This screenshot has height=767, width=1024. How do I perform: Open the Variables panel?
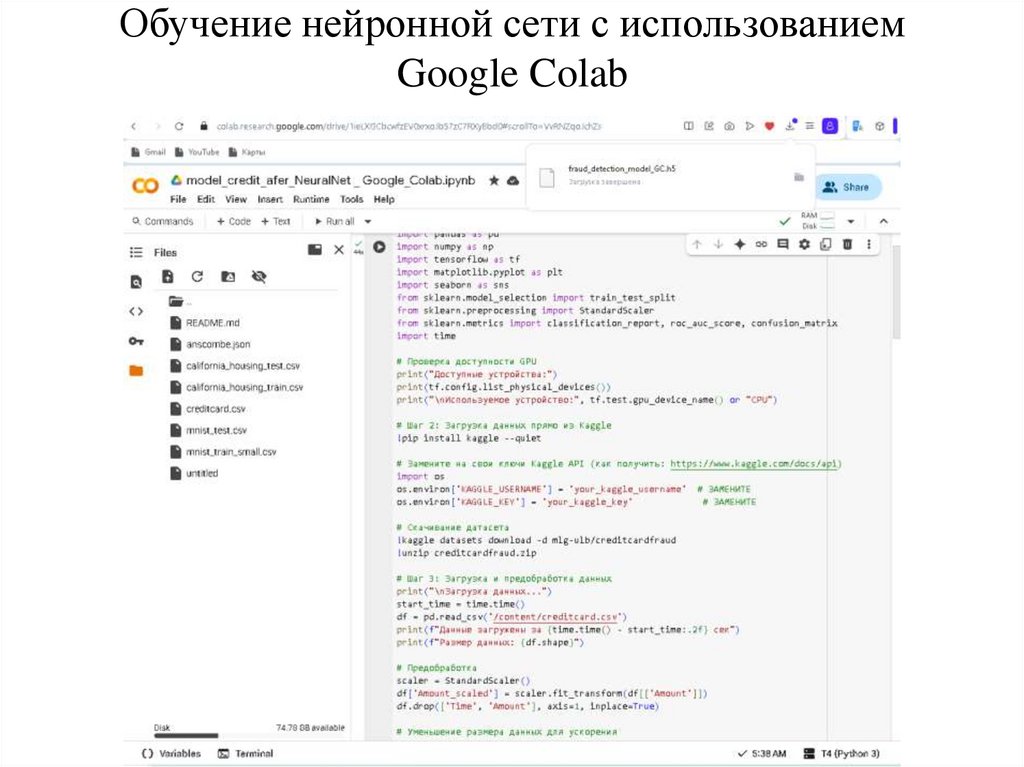(x=171, y=753)
